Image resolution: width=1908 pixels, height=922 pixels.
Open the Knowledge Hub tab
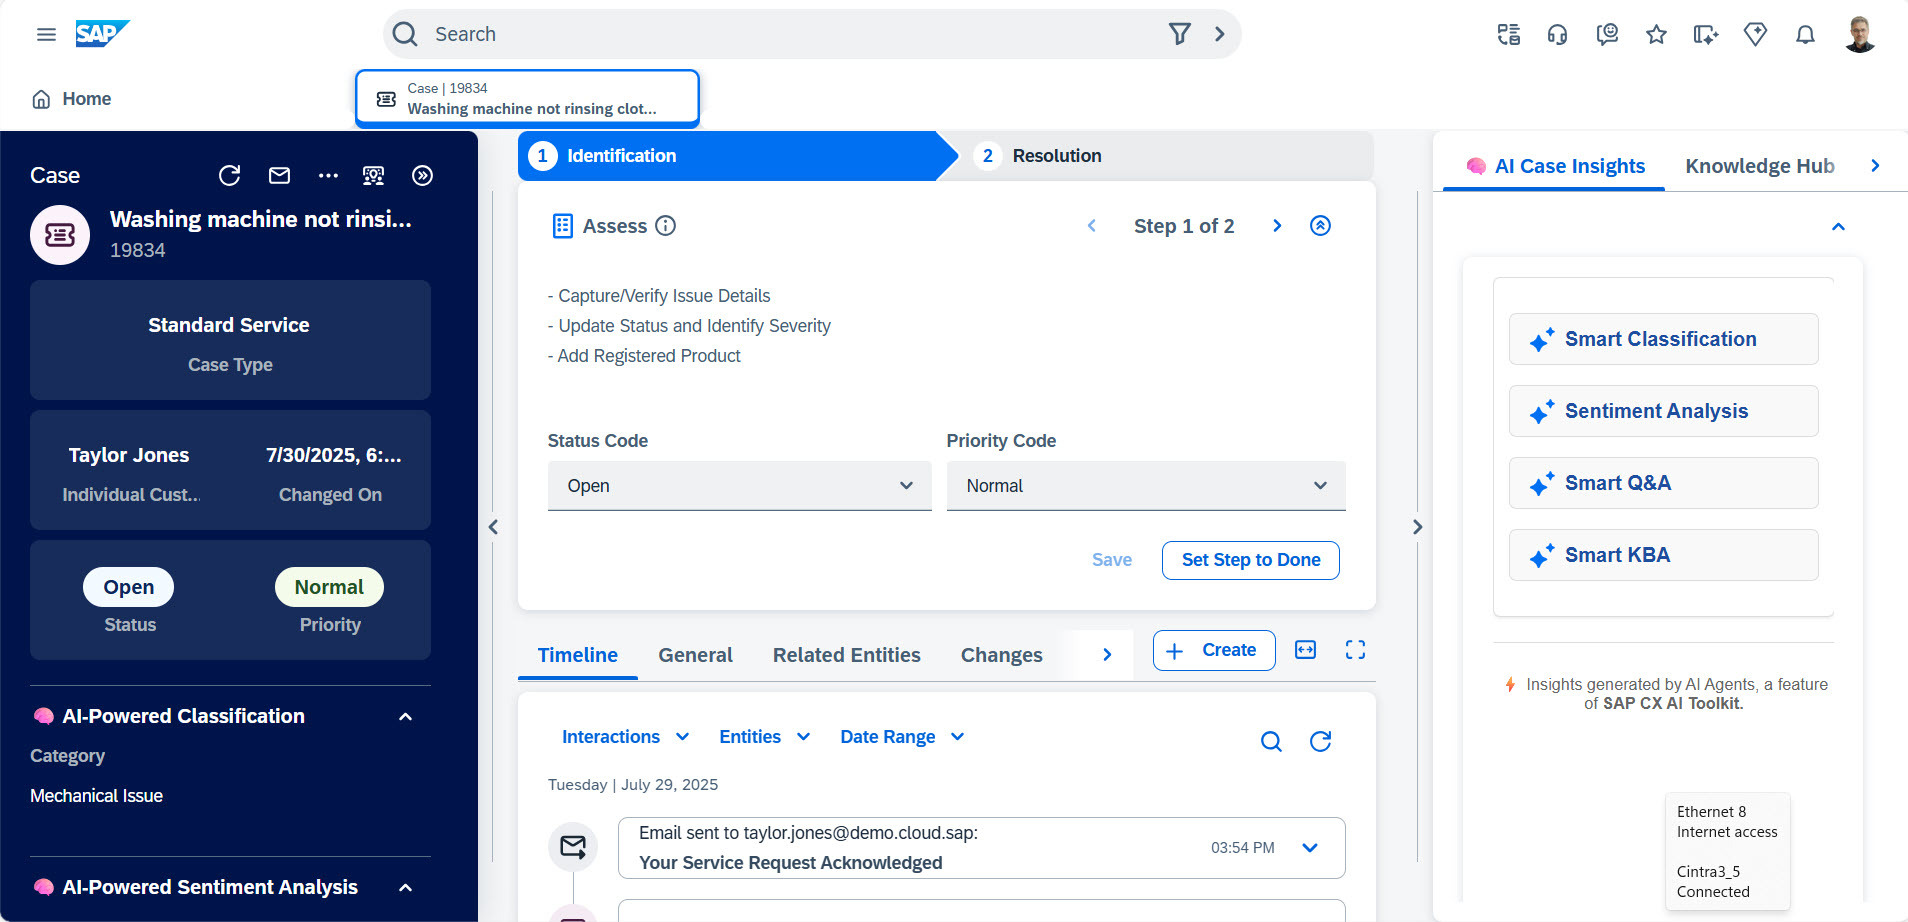click(1759, 166)
